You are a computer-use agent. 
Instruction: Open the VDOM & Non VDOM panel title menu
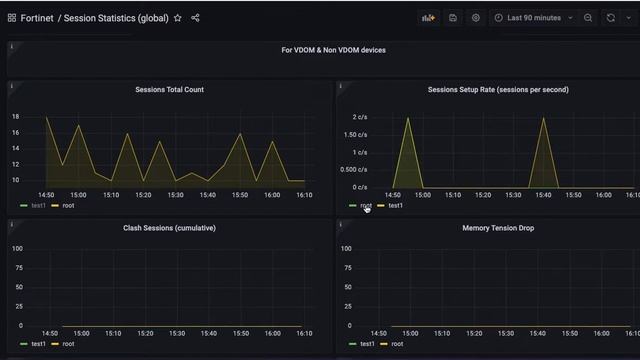point(333,50)
